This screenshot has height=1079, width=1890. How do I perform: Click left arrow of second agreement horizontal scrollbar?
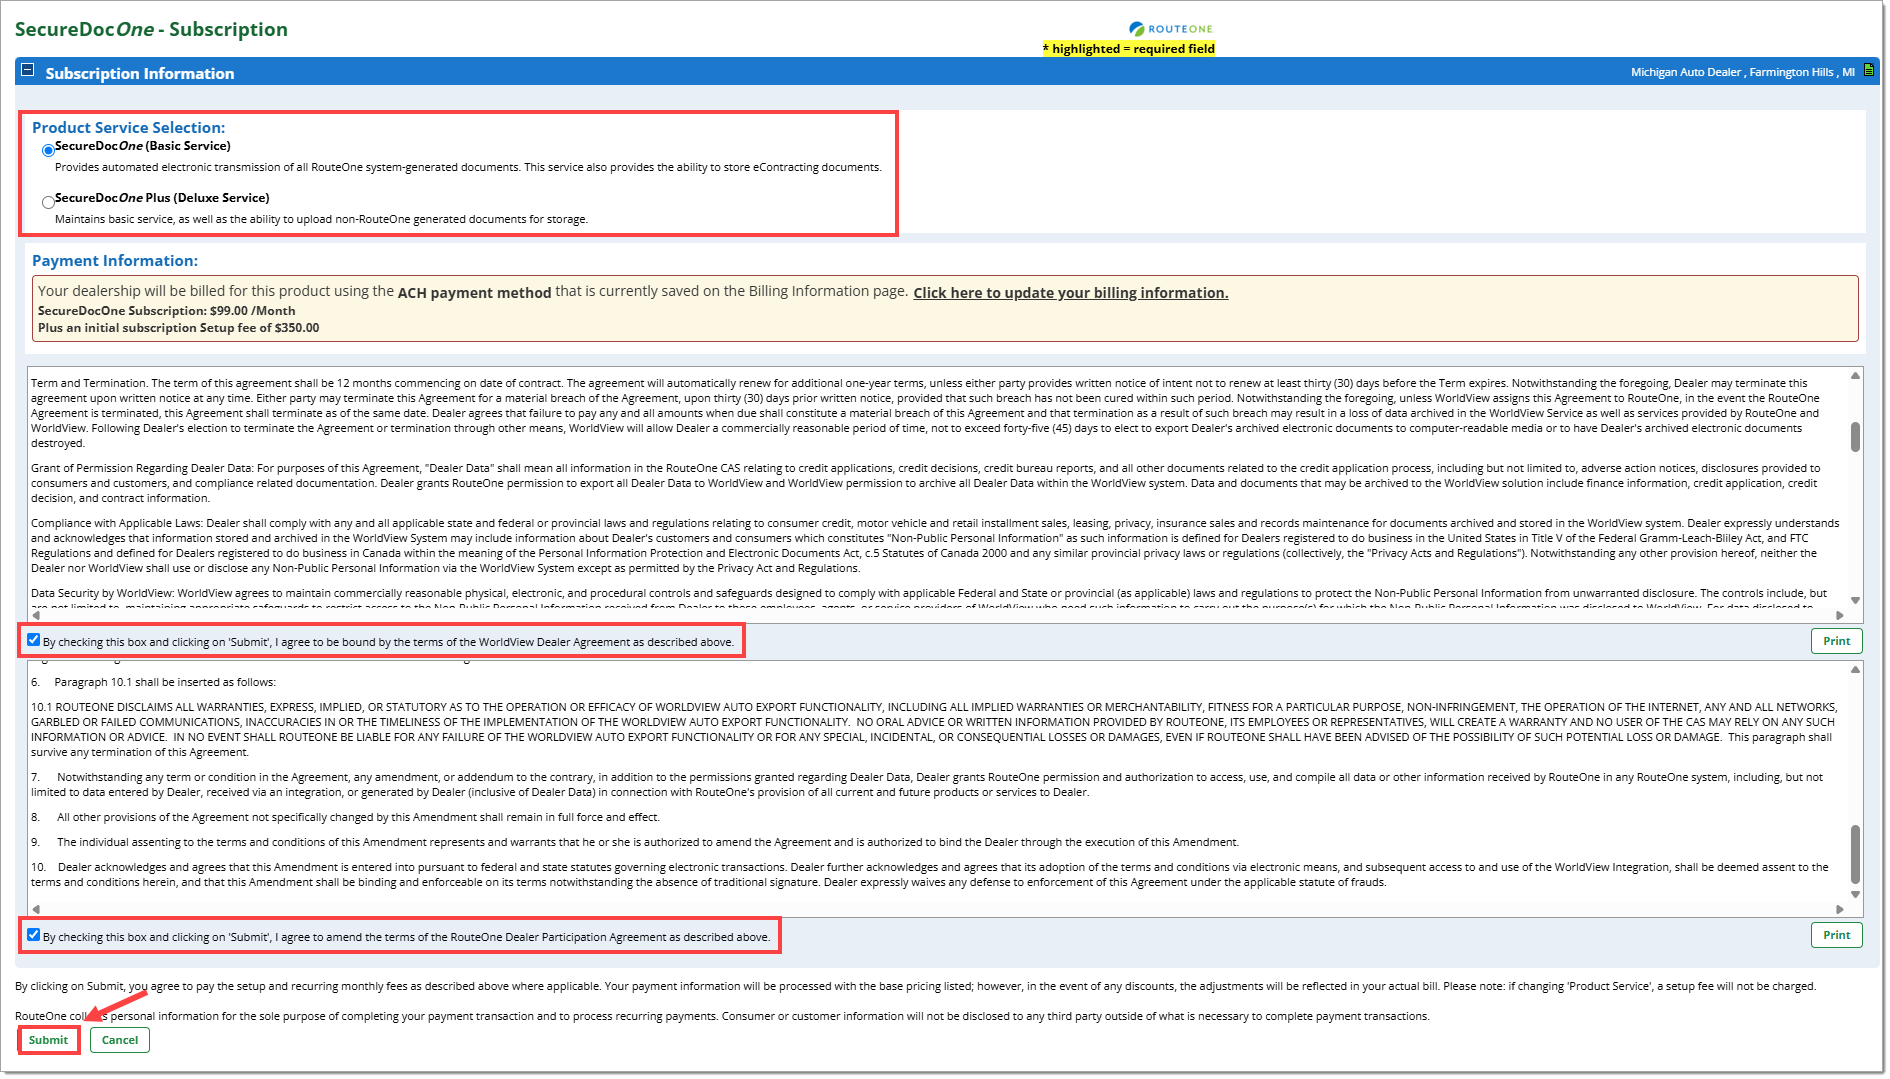click(x=36, y=909)
